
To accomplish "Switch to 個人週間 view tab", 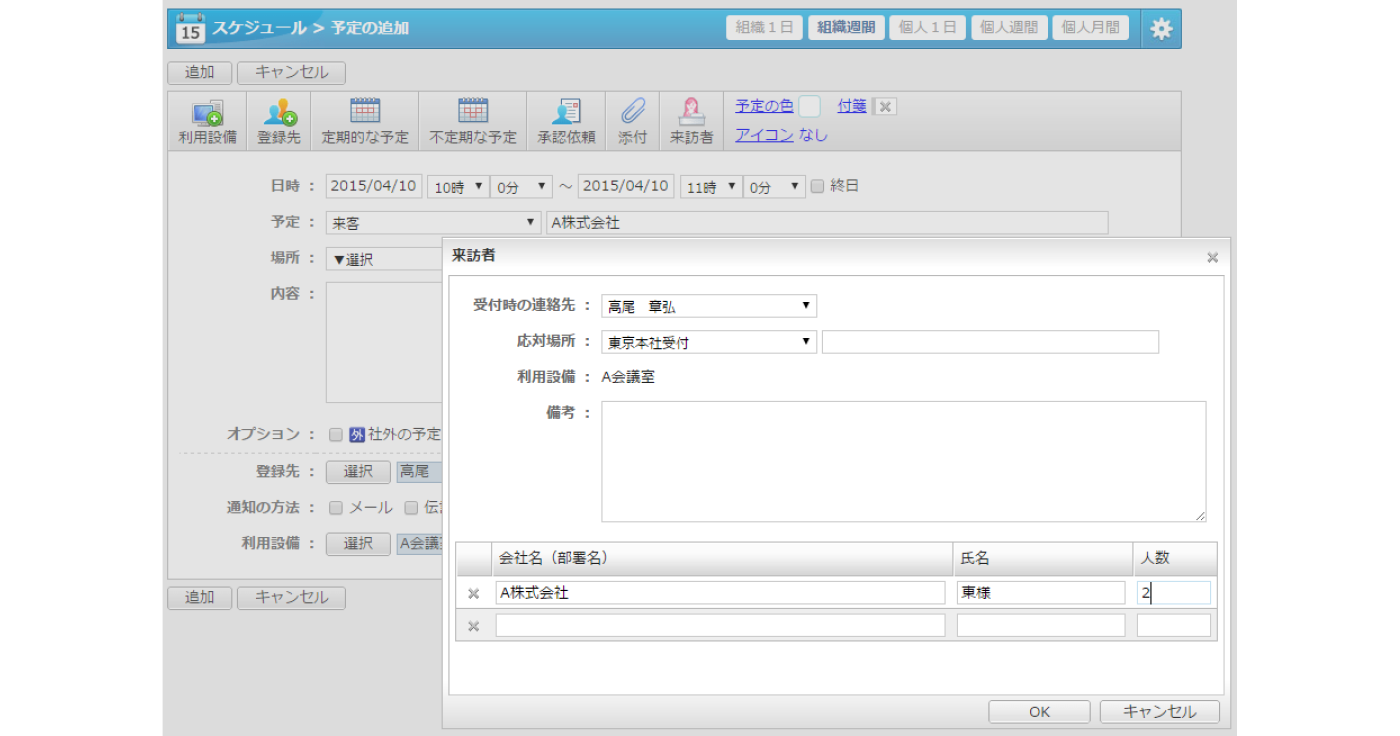I will (1009, 28).
